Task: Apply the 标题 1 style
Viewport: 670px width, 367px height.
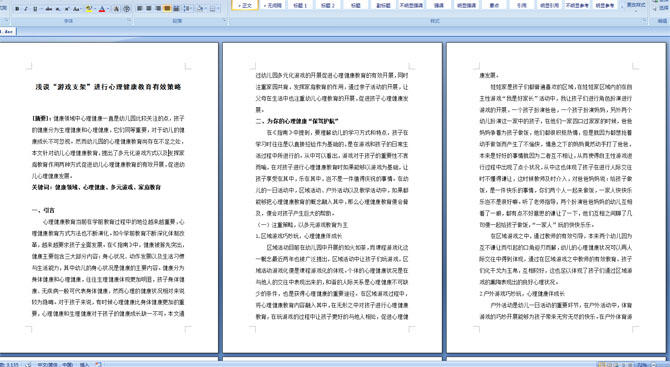Action: click(300, 5)
